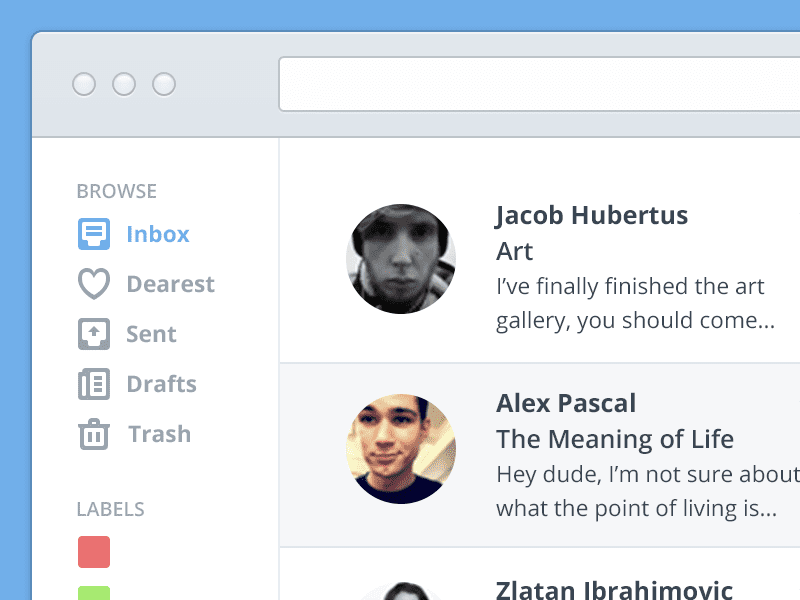This screenshot has height=600, width=800.
Task: Click the Trash bin icon
Action: [94, 434]
